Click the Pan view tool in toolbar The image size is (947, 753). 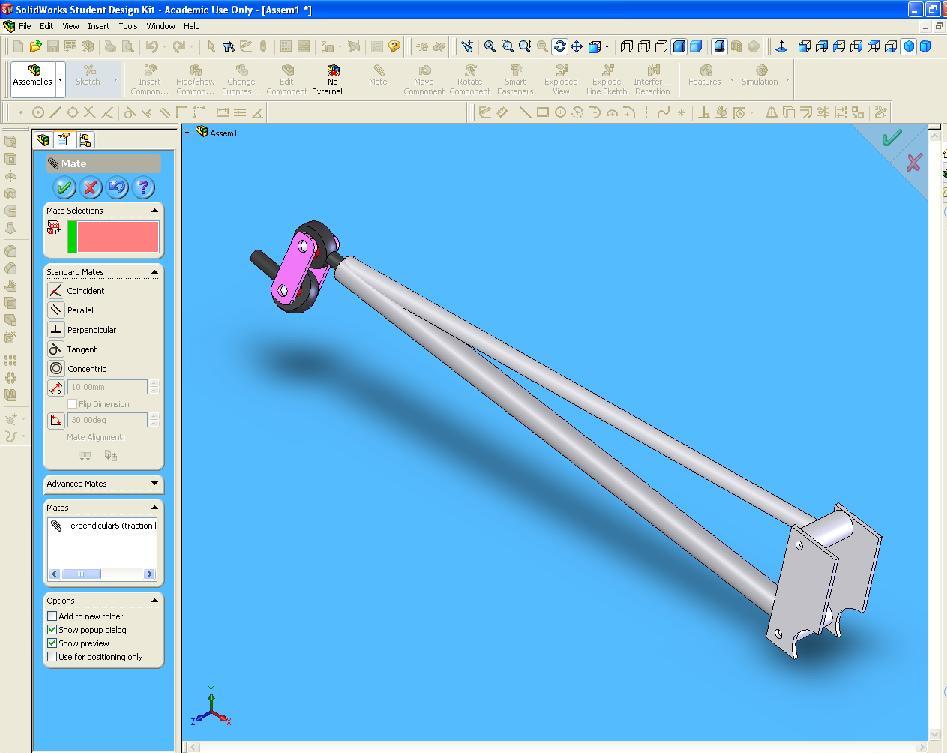click(x=577, y=46)
